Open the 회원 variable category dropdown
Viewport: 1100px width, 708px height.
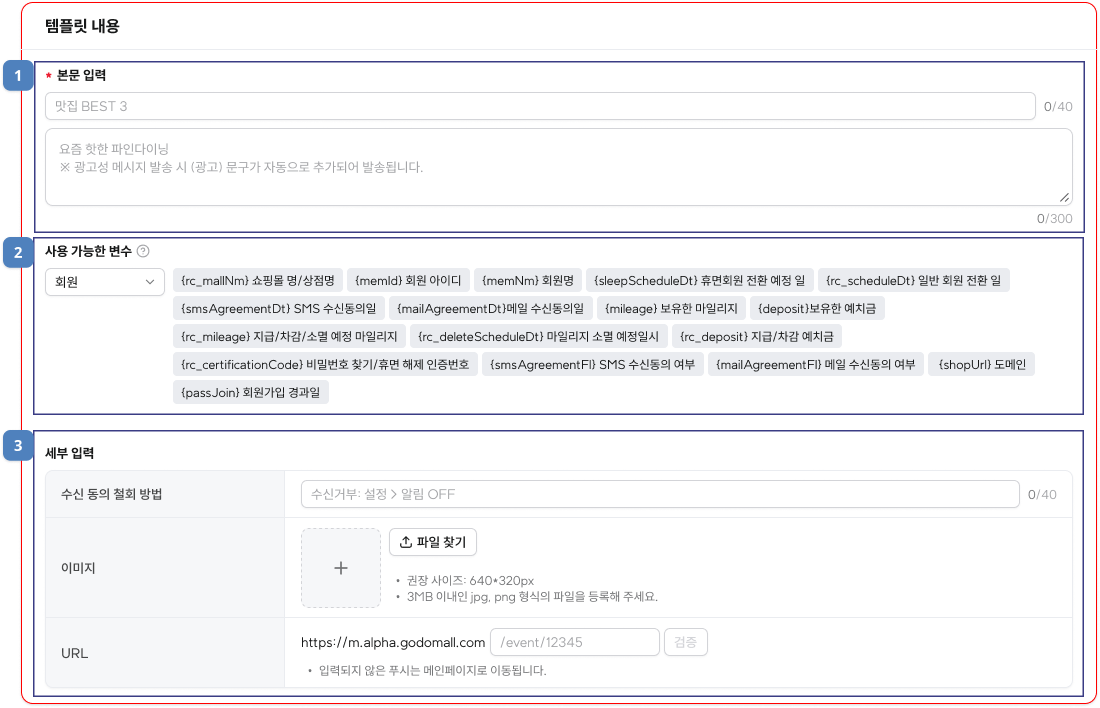105,283
